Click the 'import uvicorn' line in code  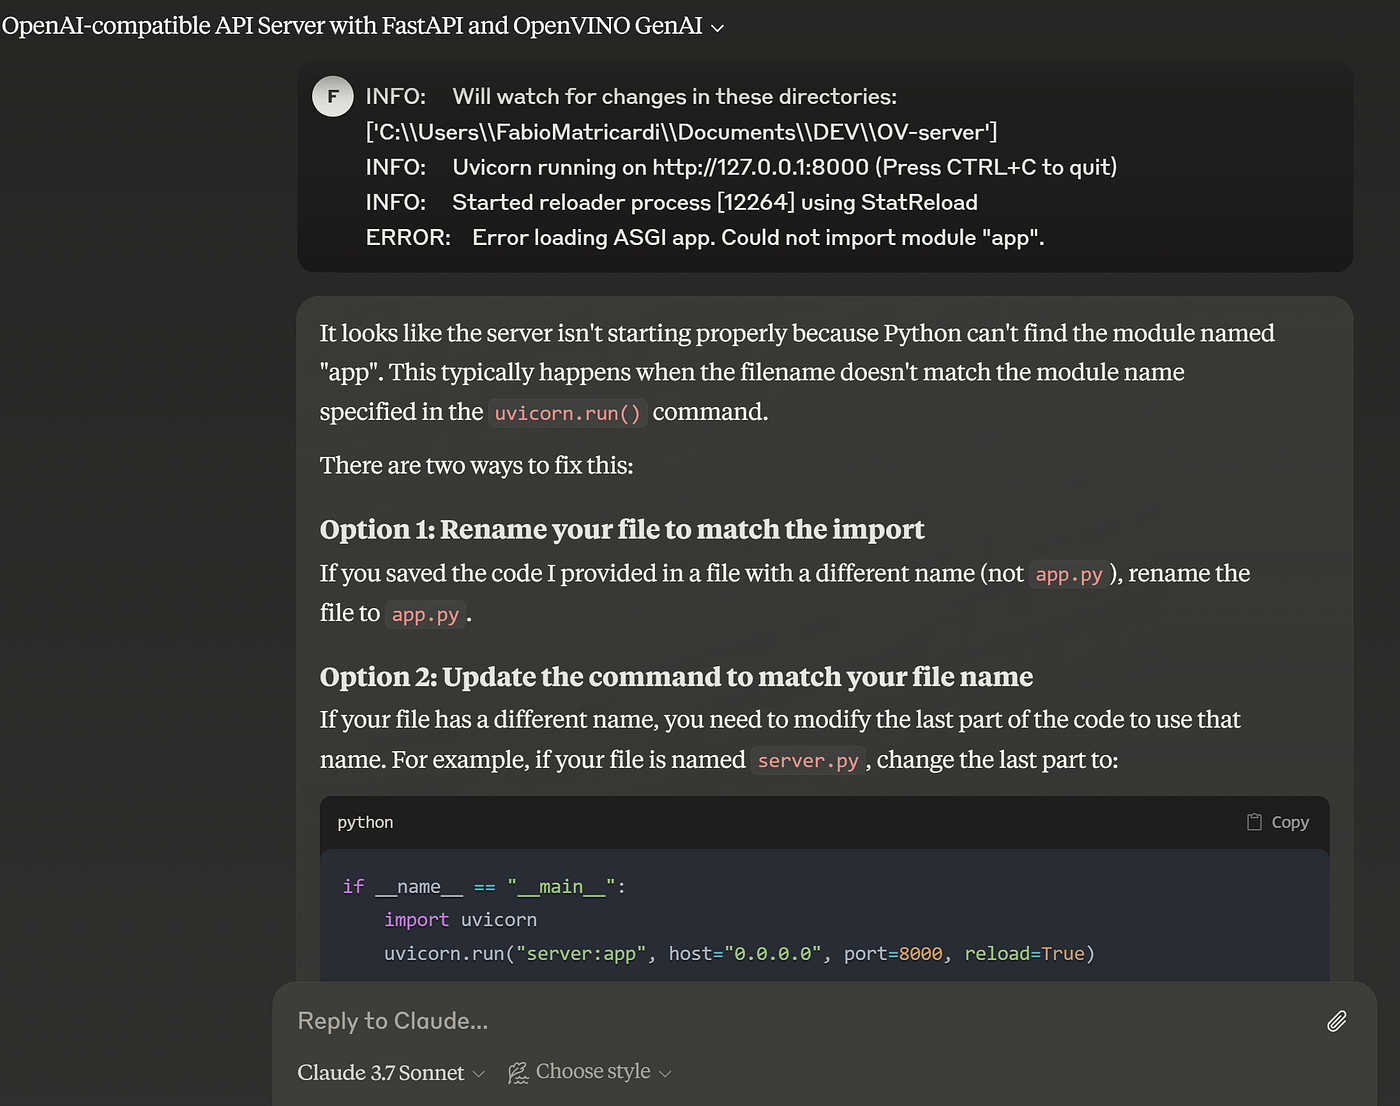pyautogui.click(x=460, y=920)
